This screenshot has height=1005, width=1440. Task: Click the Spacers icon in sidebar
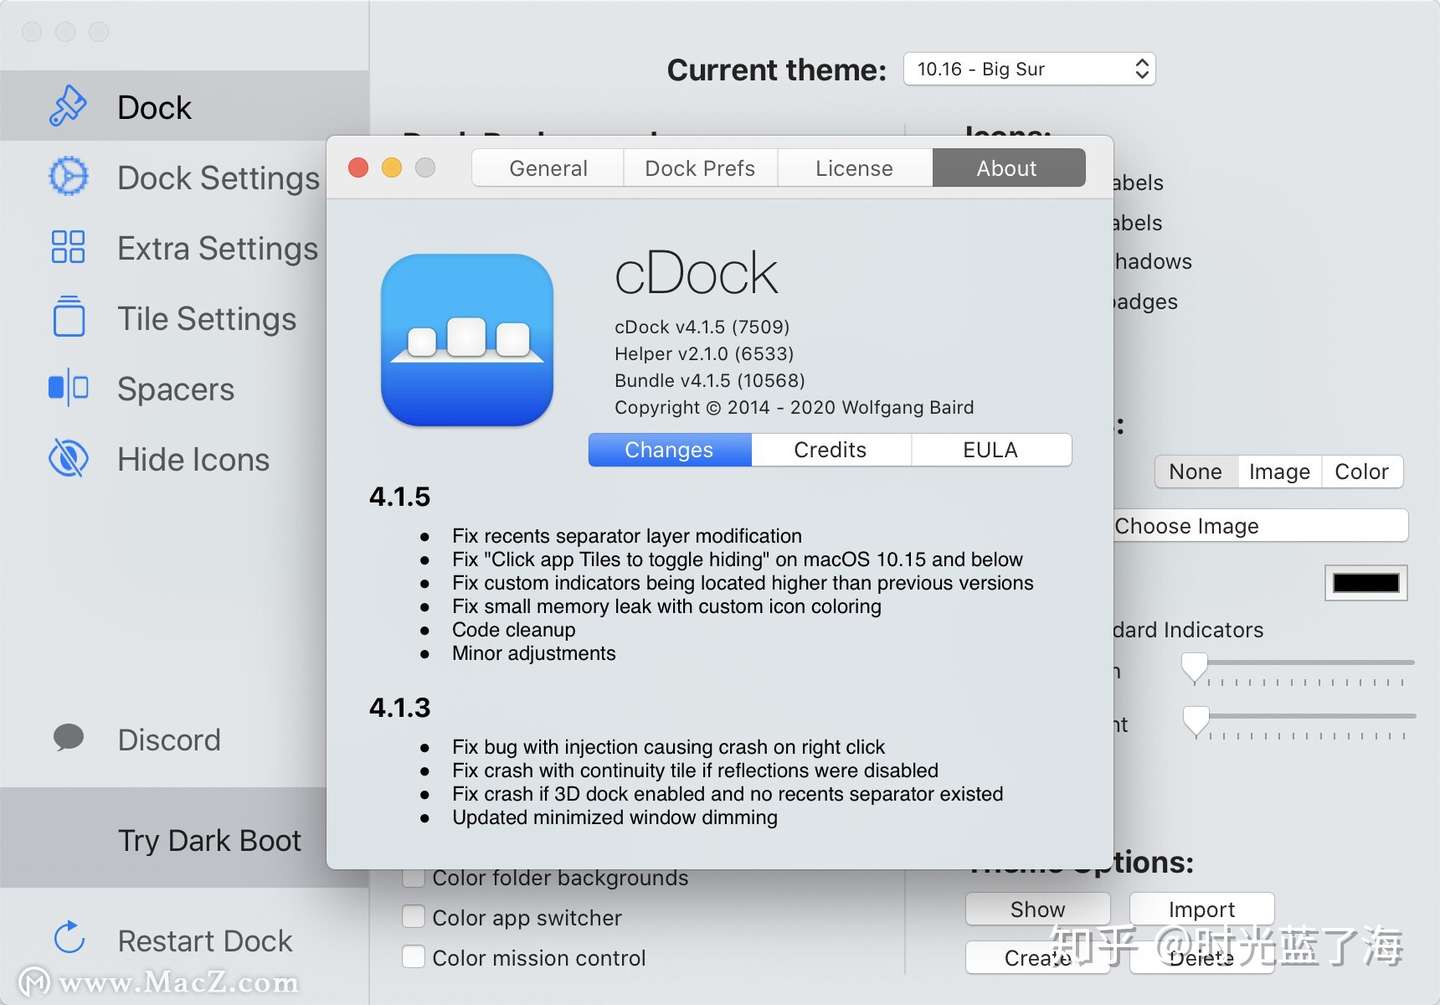pos(68,388)
